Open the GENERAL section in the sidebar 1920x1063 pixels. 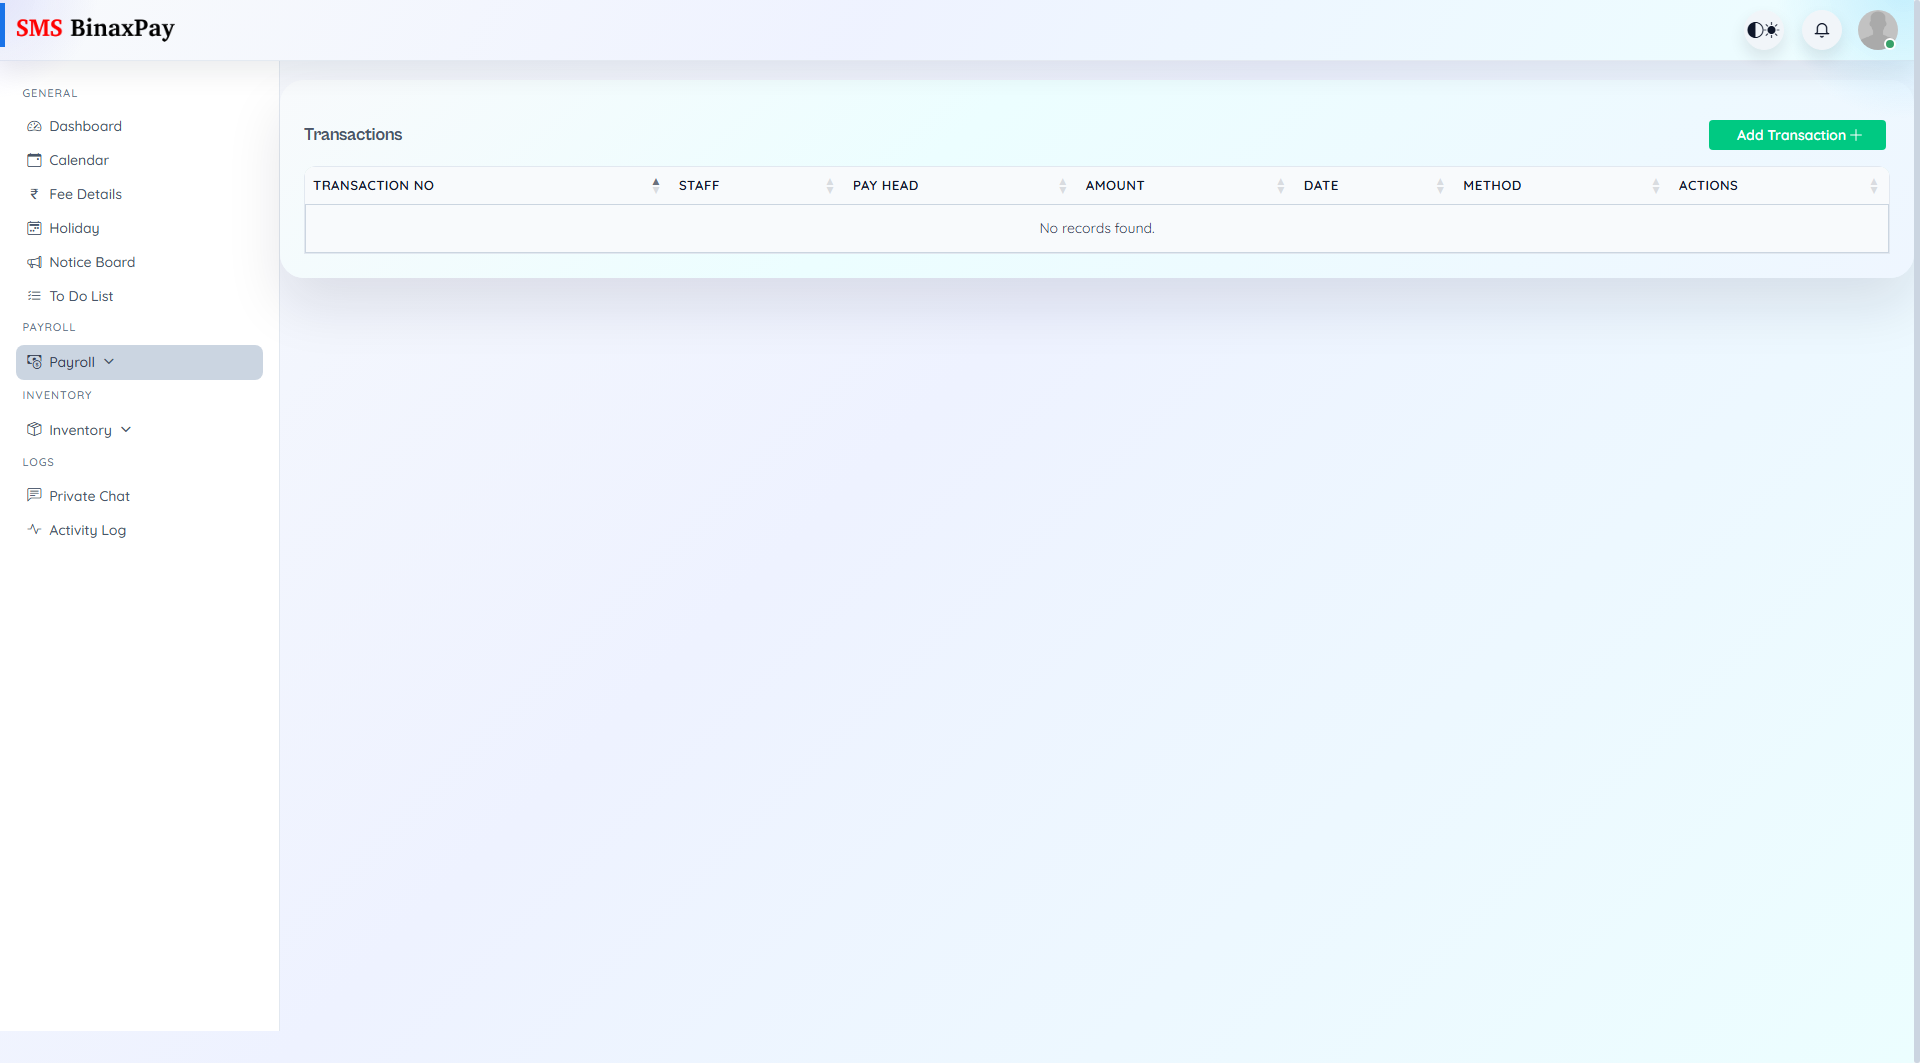50,93
